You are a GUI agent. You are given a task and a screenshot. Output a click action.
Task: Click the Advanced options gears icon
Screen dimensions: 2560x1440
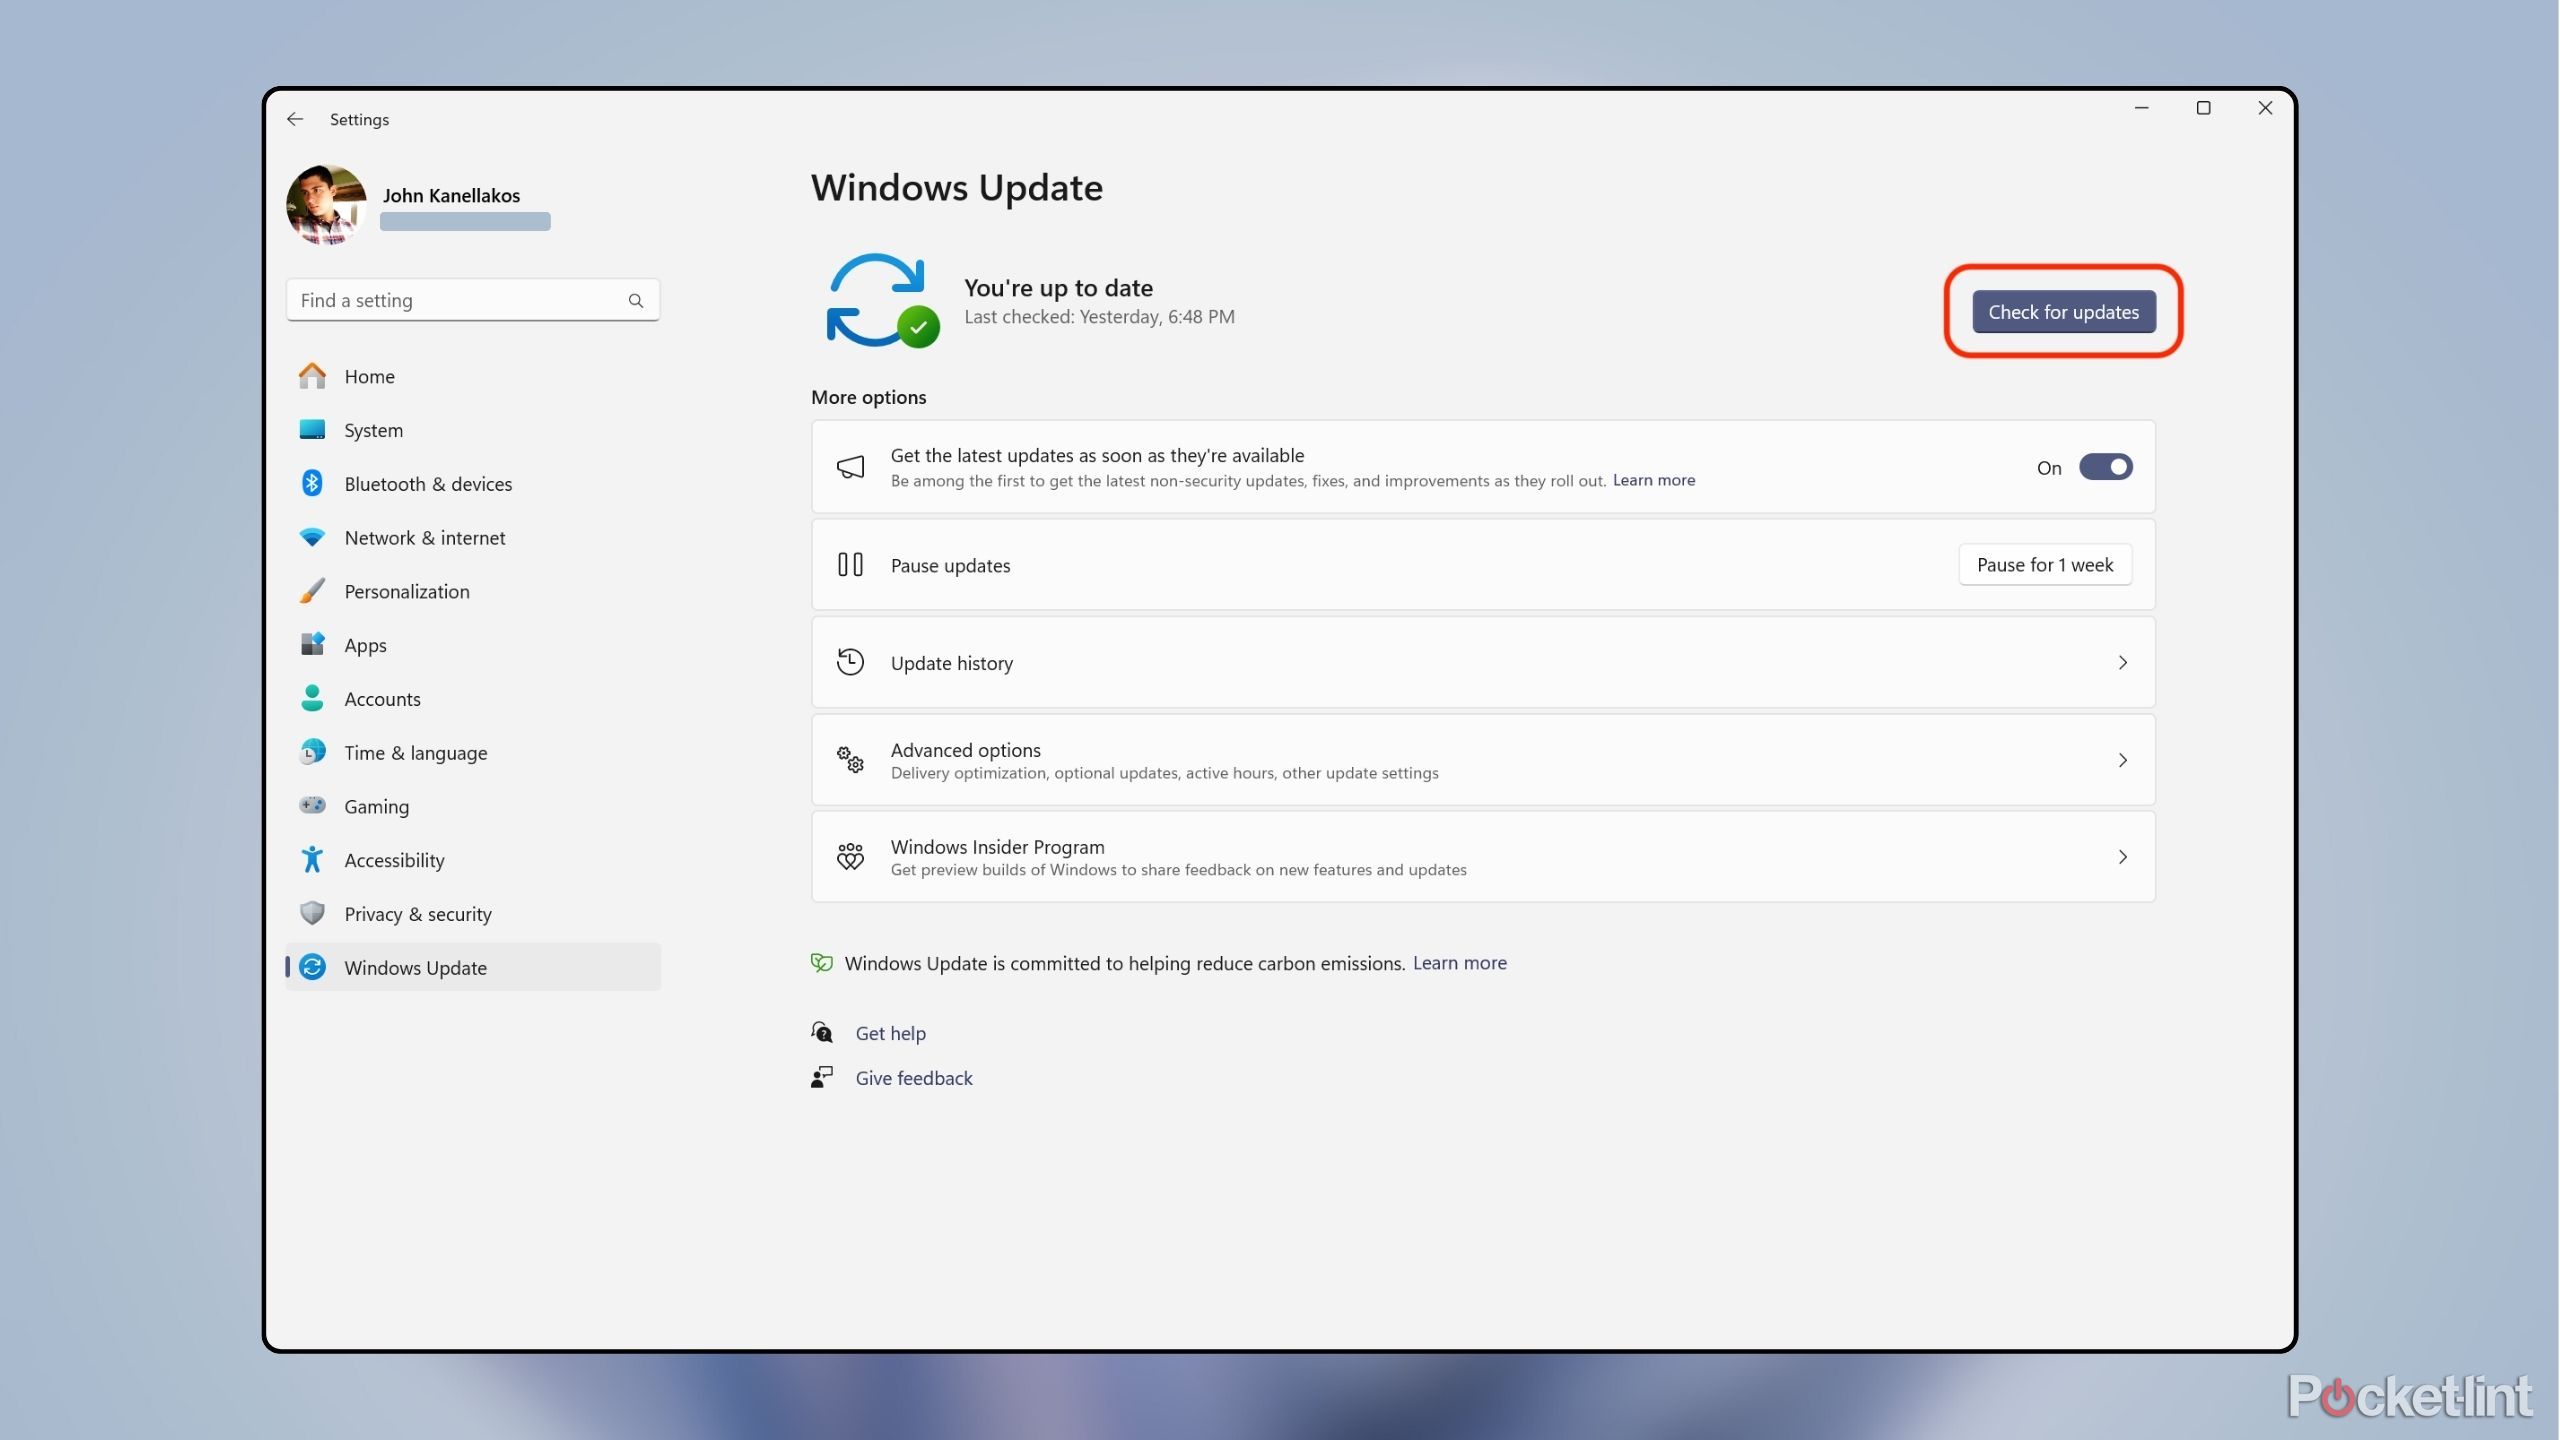coord(850,760)
